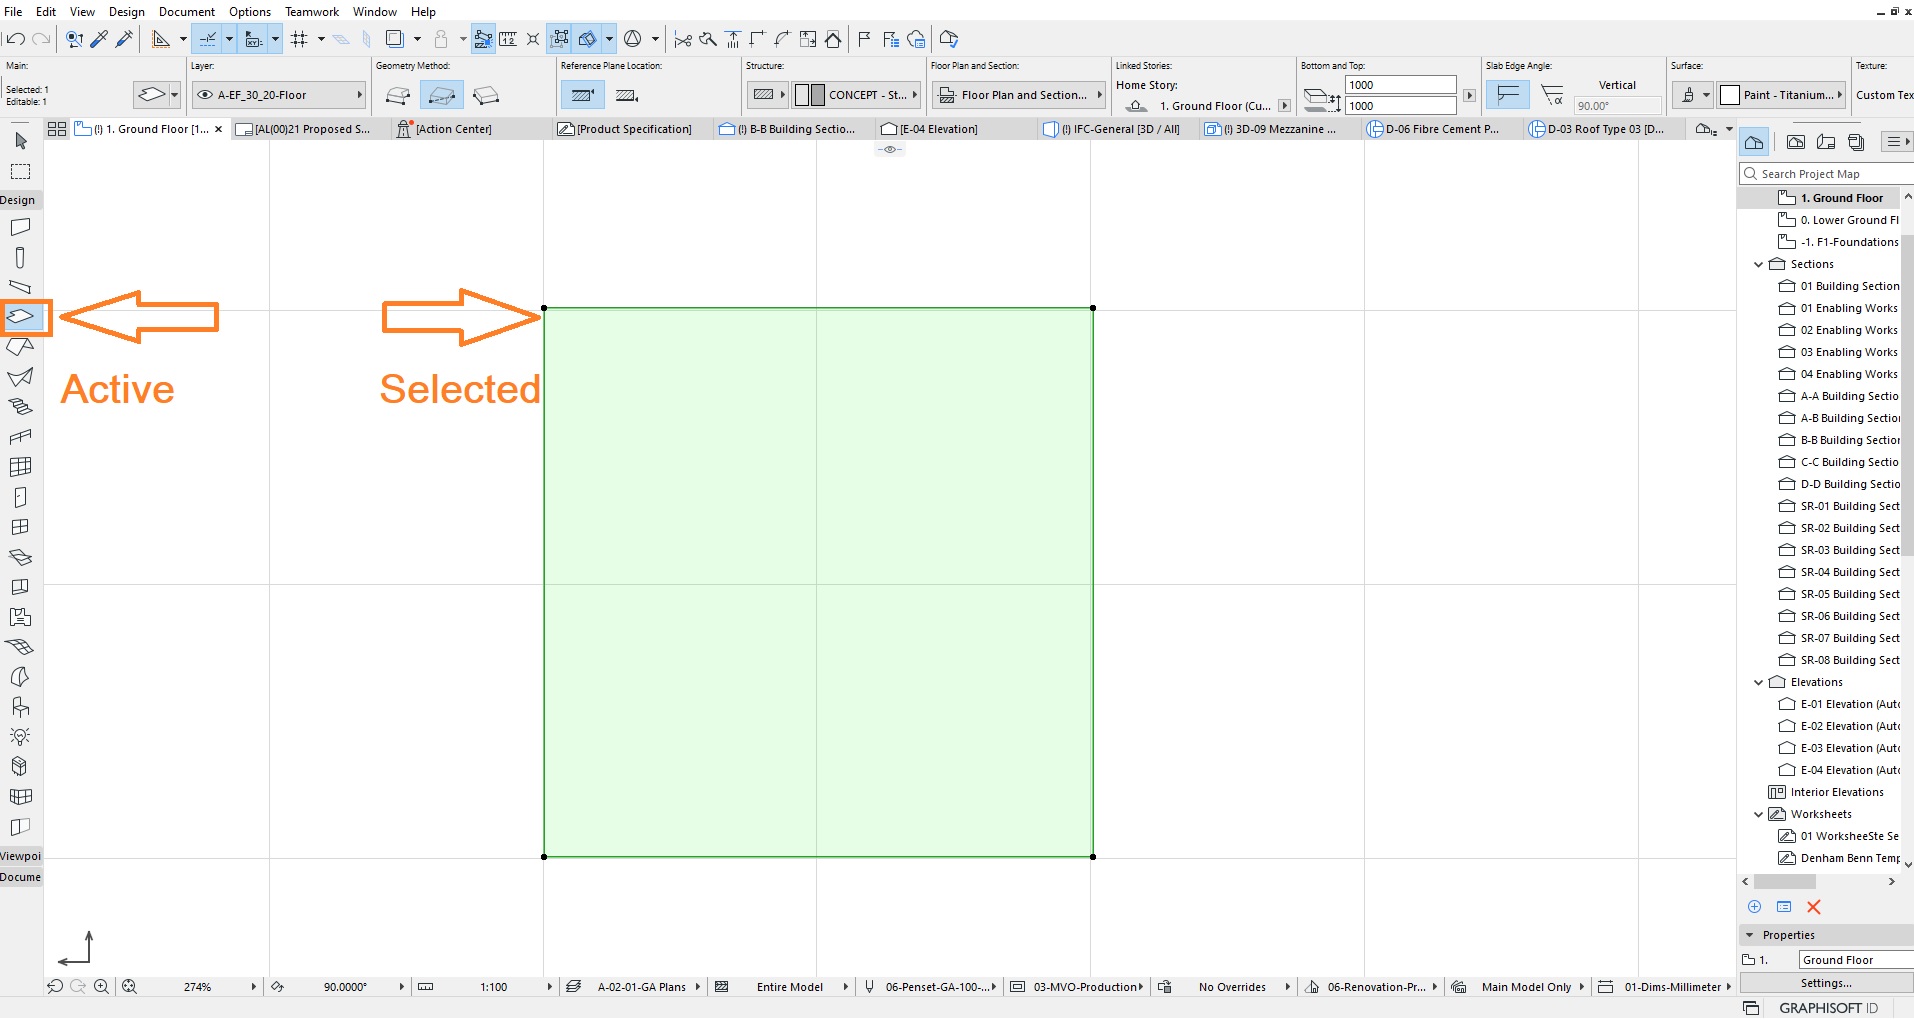Screen dimensions: 1914x1020
Task: Choose the Lamp tool
Action: pos(20,737)
